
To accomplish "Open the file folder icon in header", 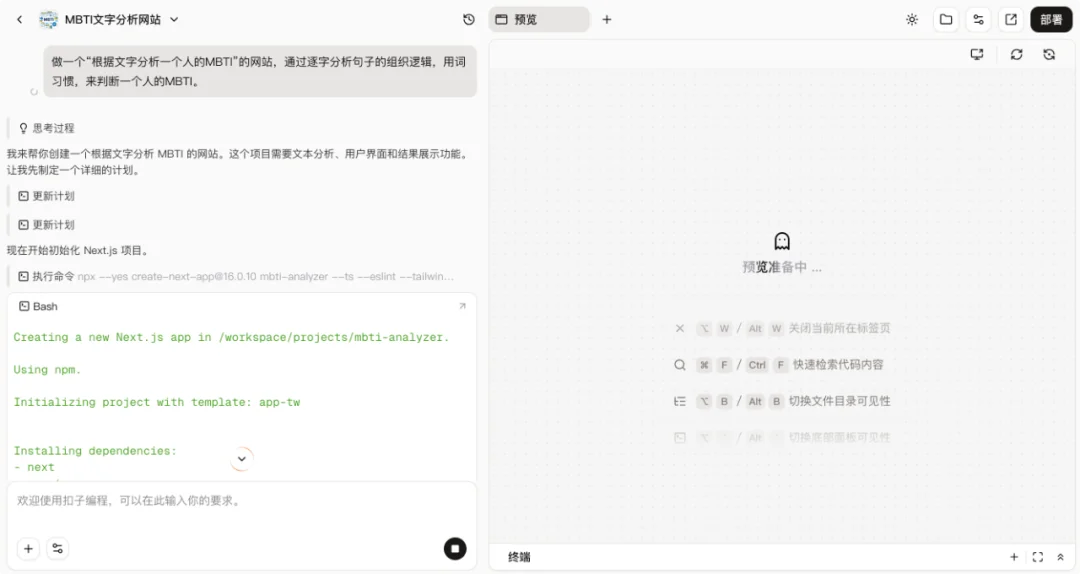I will tap(946, 19).
